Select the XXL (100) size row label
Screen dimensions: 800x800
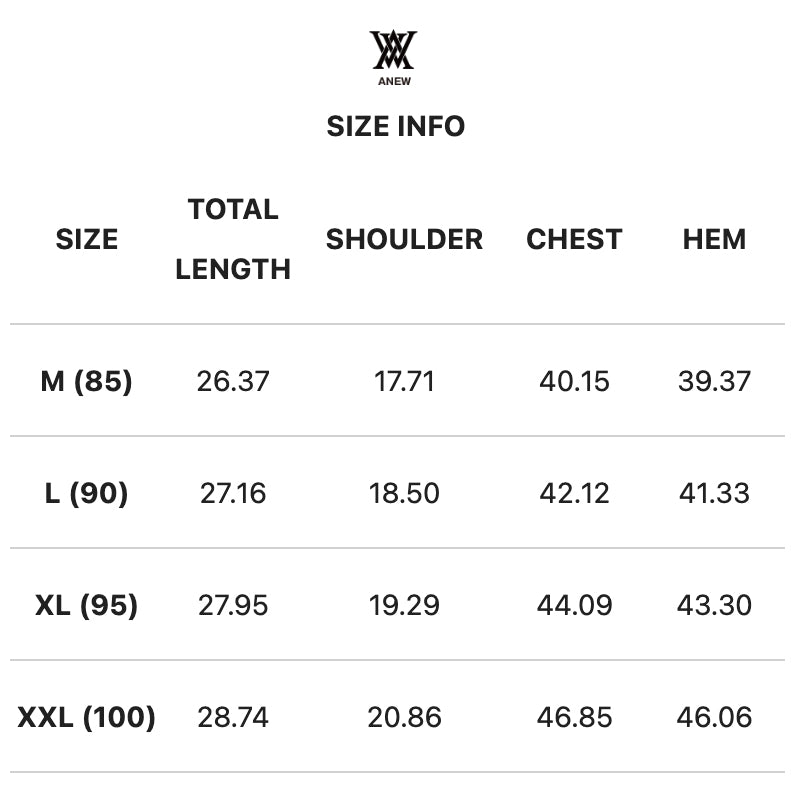tap(87, 717)
